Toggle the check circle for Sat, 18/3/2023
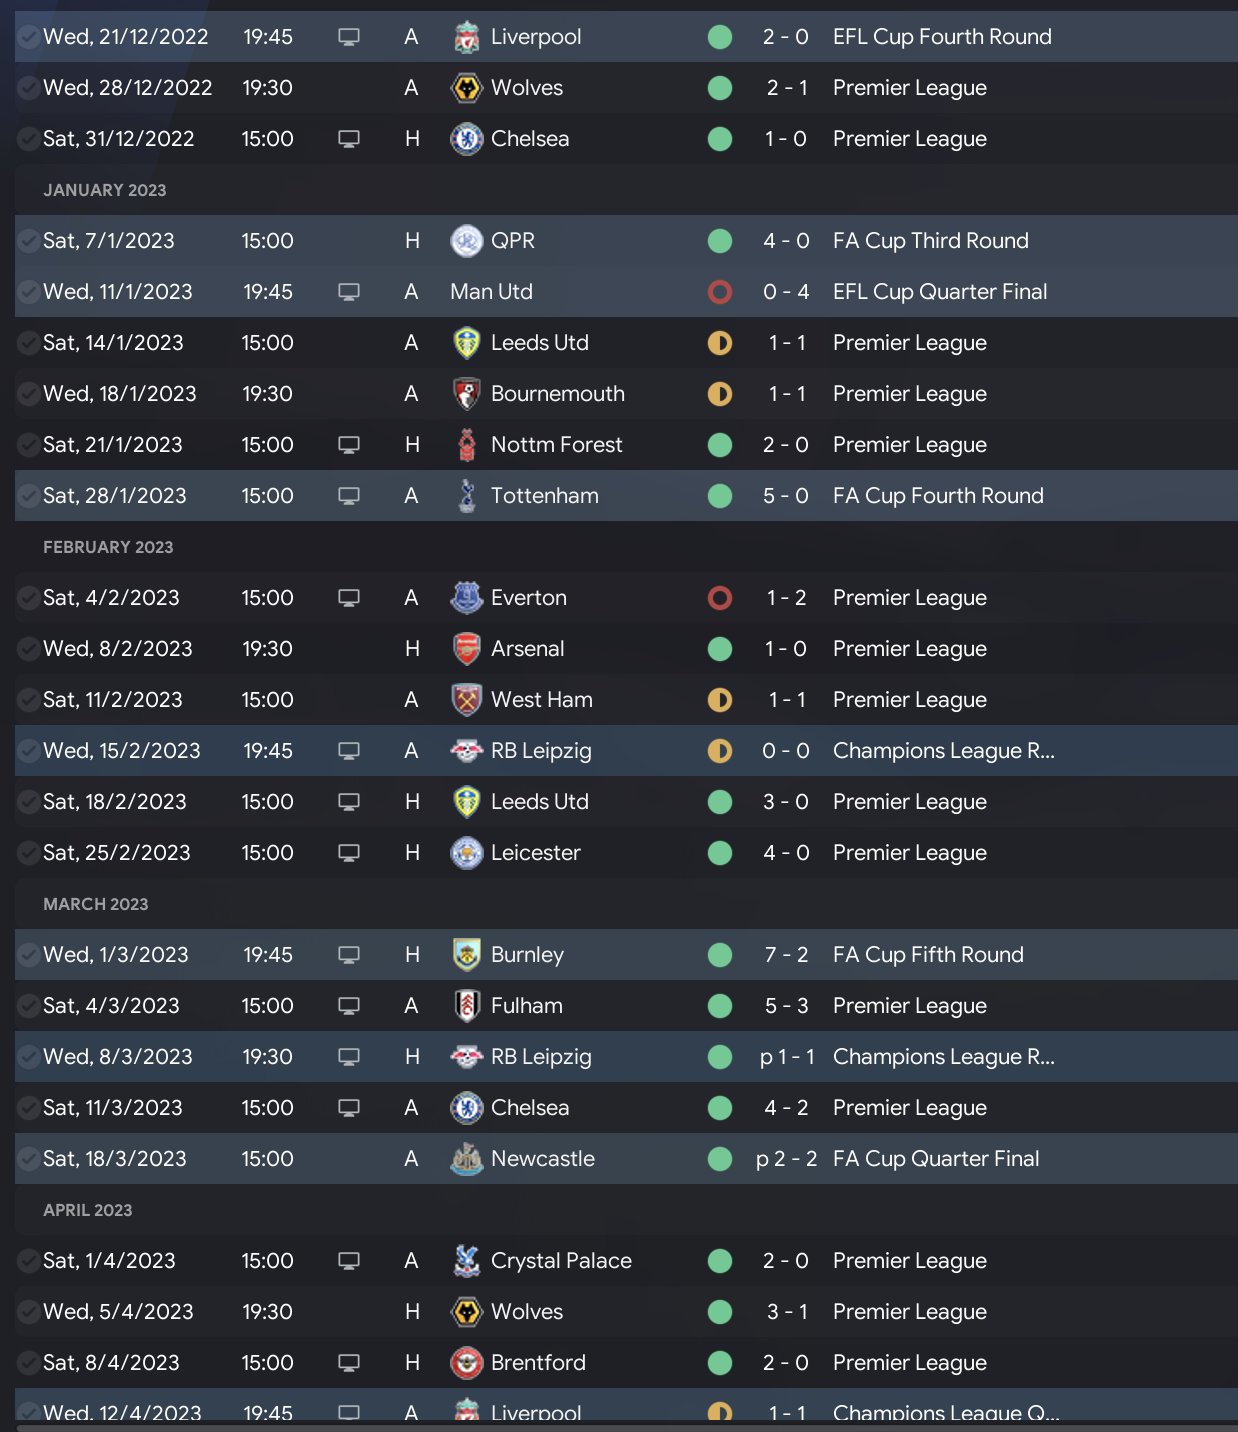The height and width of the screenshot is (1432, 1238). (x=28, y=1159)
